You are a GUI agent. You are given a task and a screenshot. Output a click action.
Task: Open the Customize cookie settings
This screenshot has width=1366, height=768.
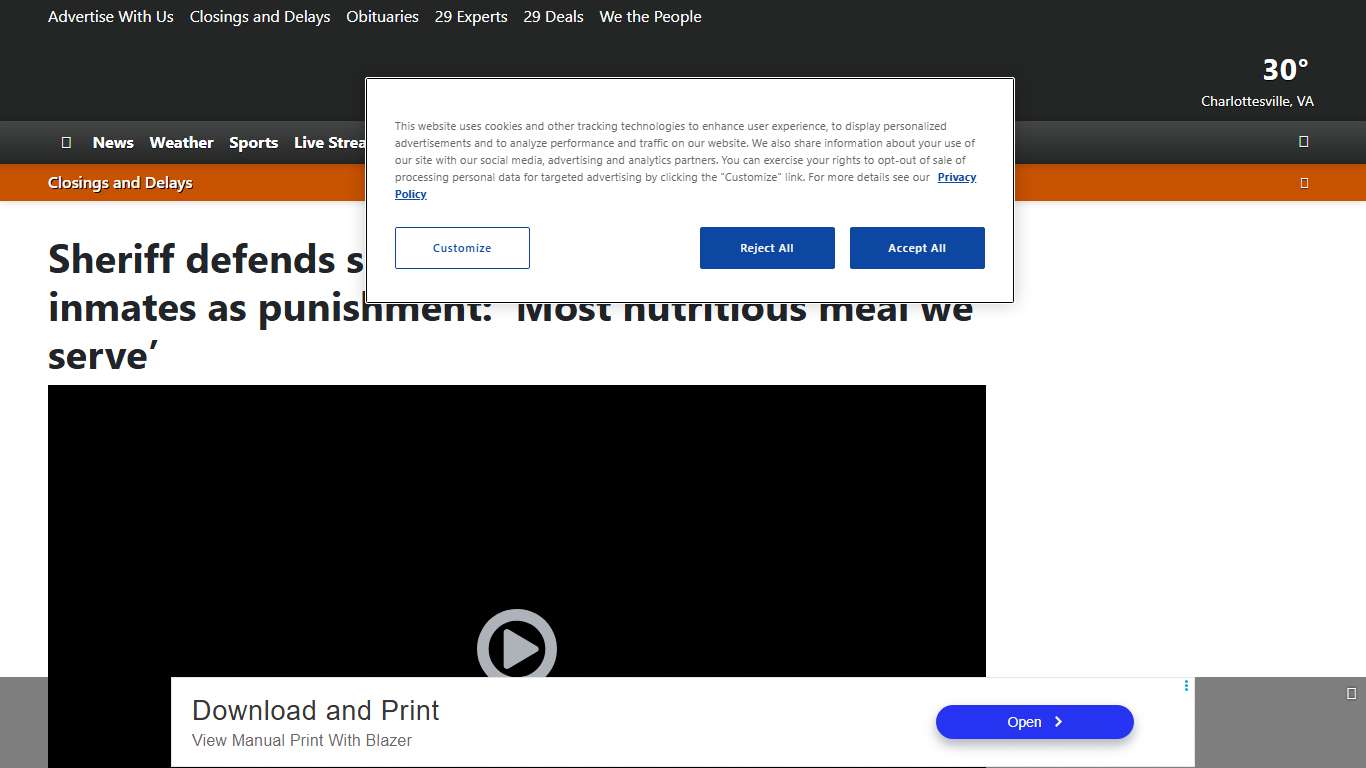click(462, 248)
